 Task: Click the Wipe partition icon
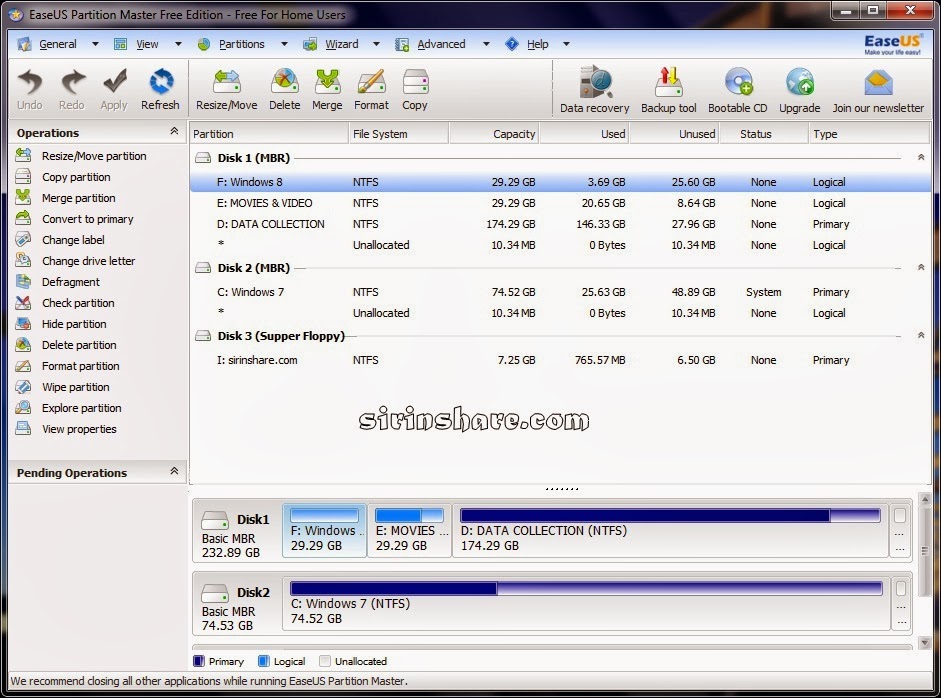[23, 387]
